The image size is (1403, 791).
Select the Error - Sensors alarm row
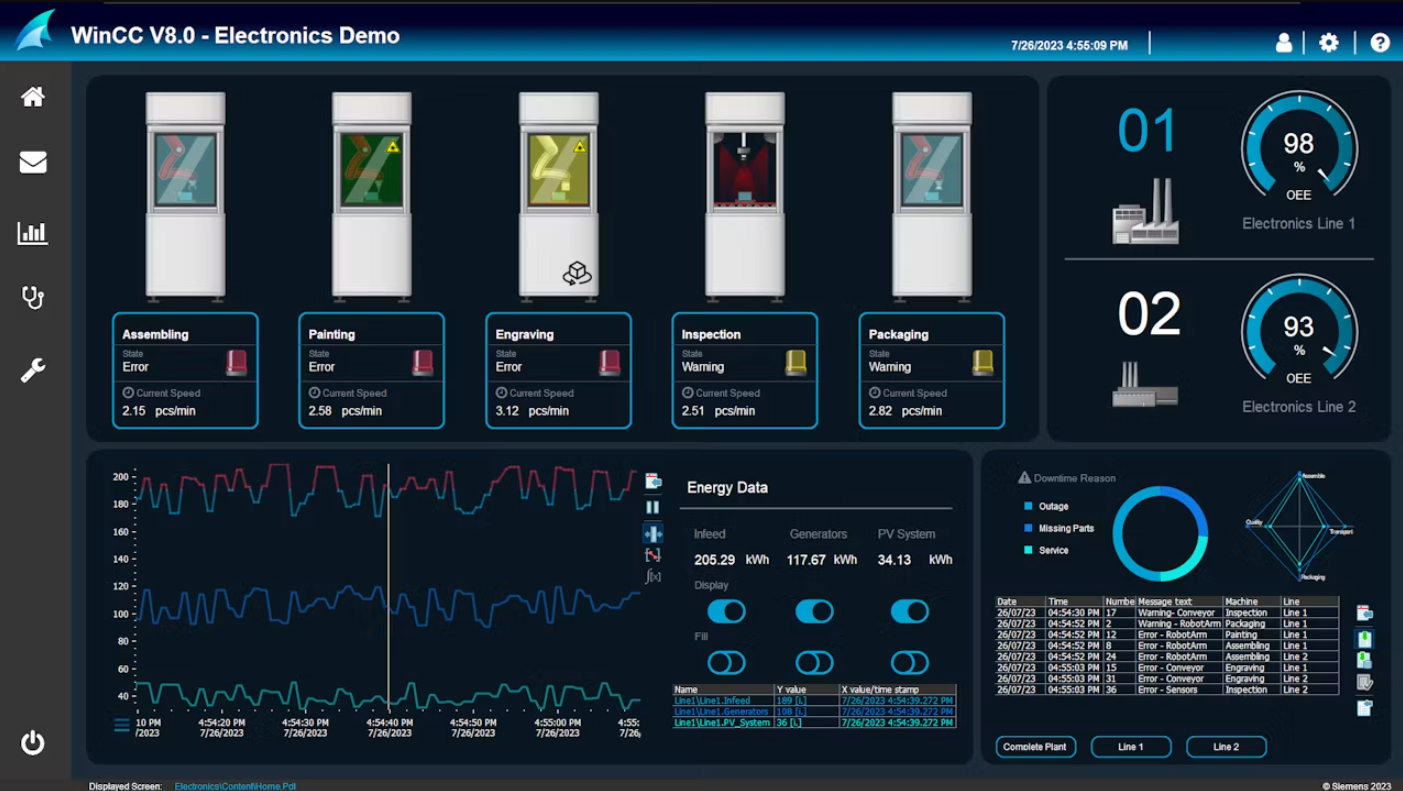tap(1167, 690)
